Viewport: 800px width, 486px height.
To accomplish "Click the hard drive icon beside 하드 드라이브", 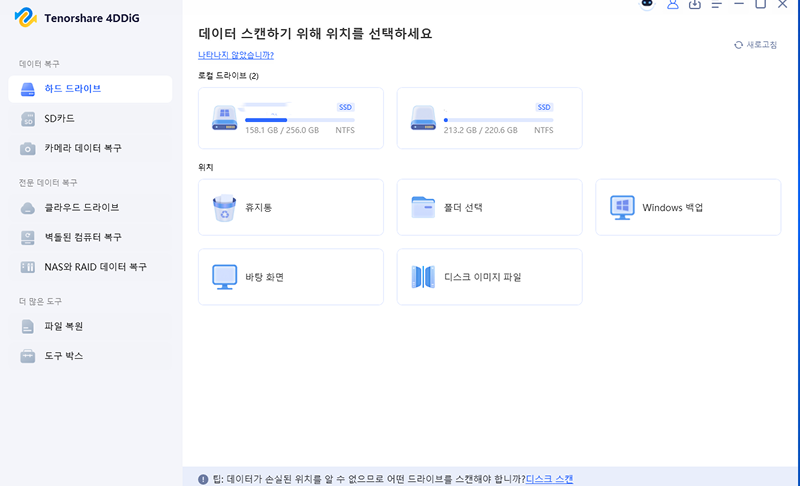I will [28, 89].
